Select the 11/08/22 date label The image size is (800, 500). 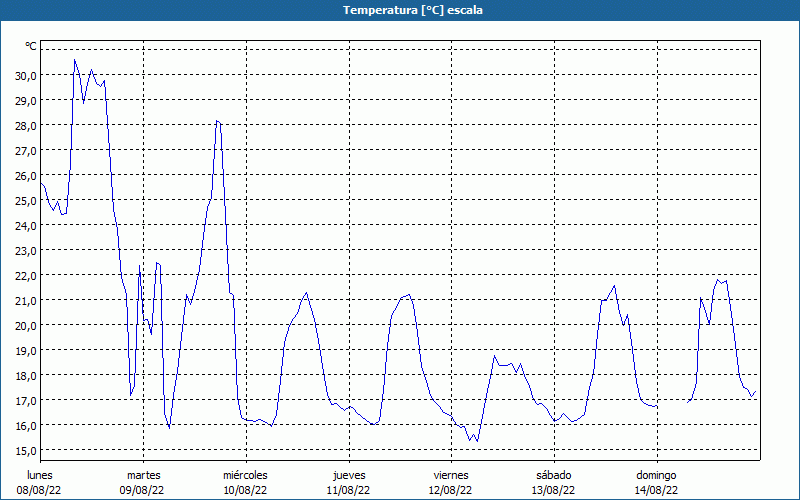[348, 490]
